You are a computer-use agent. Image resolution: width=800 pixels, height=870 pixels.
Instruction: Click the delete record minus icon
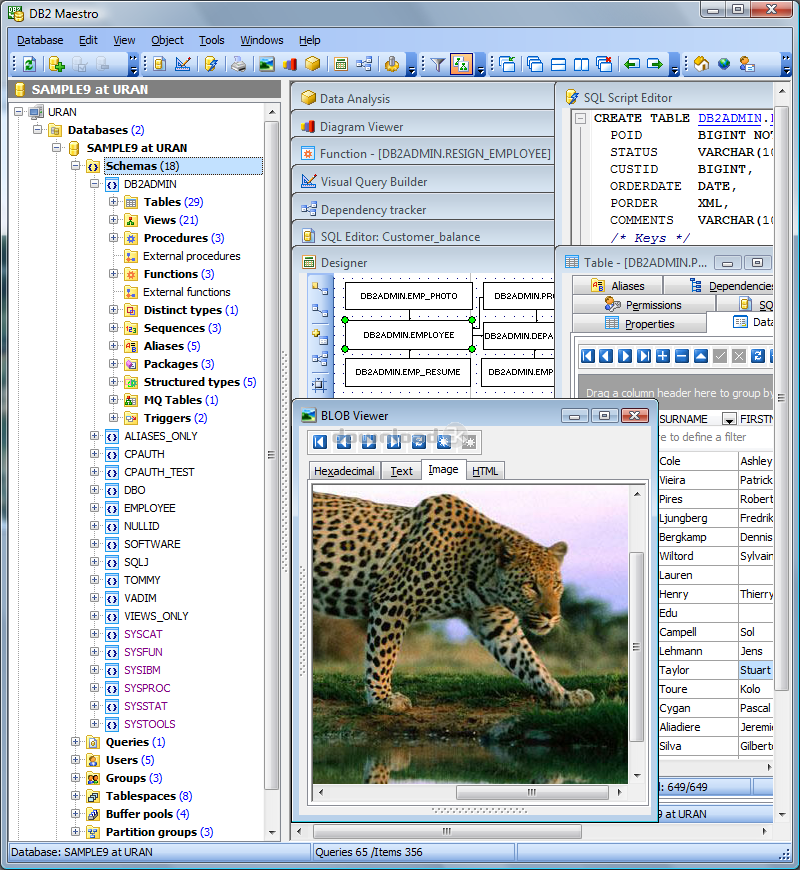pos(681,356)
